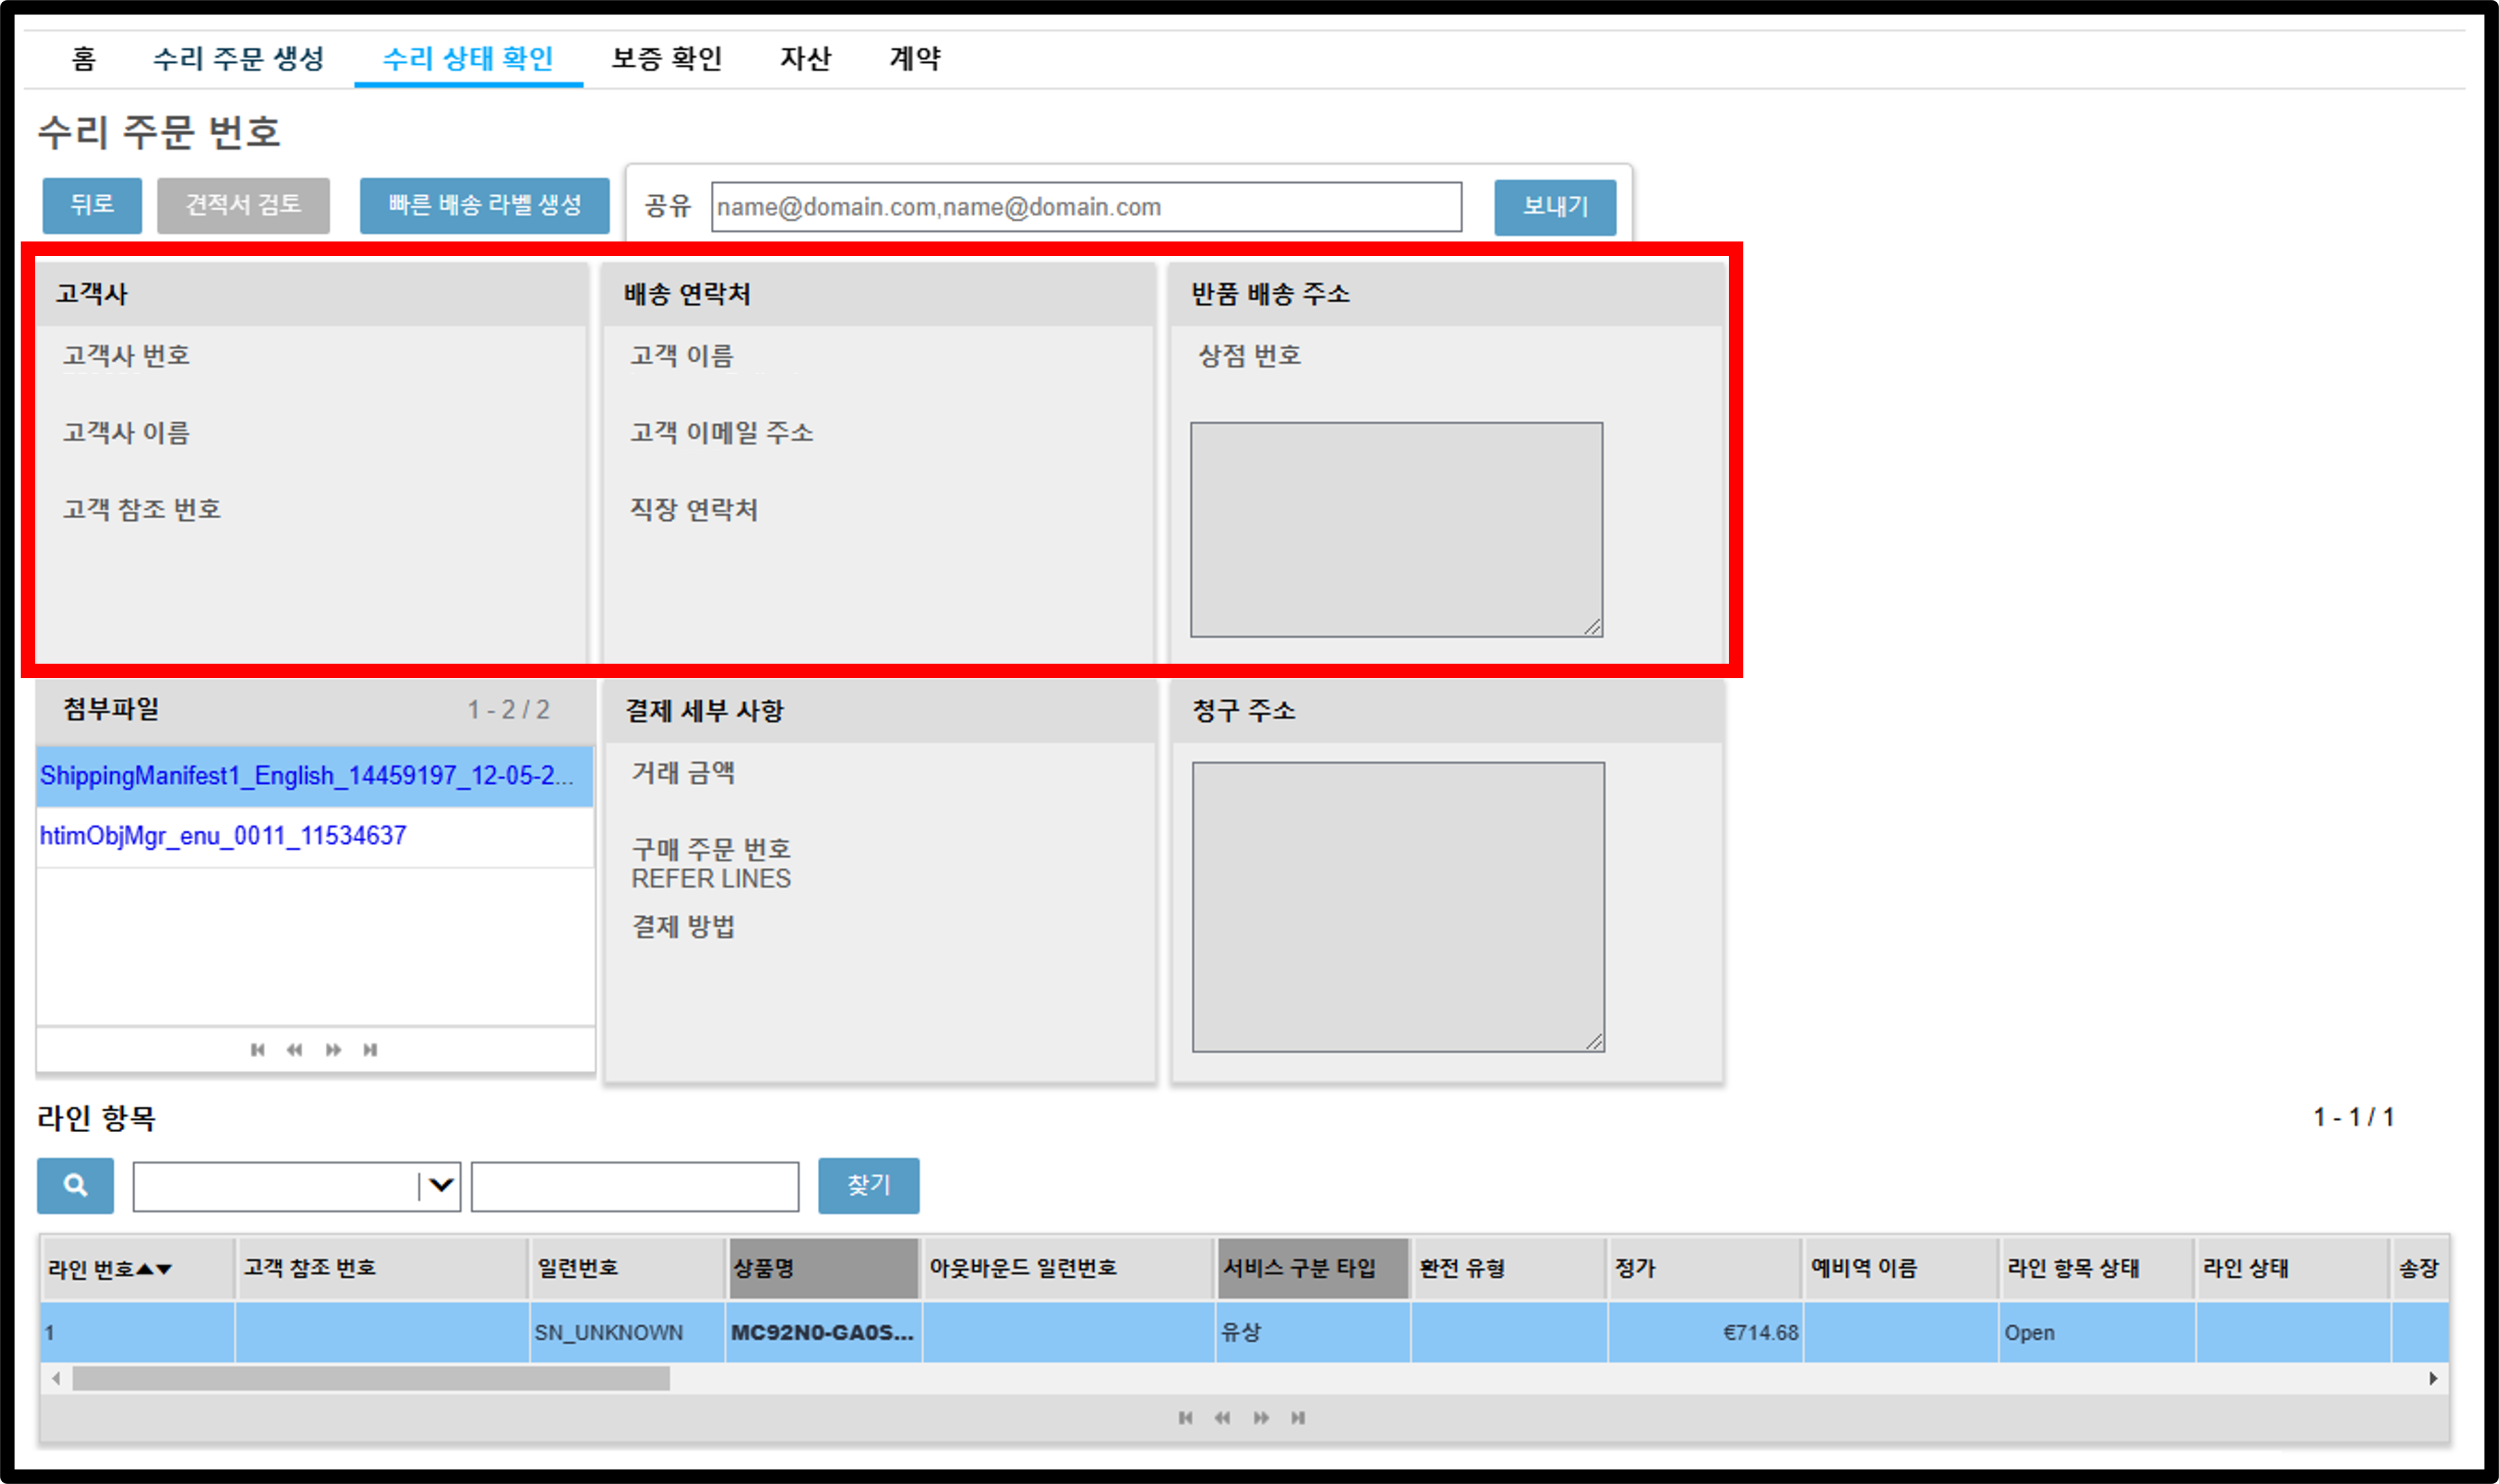Image resolution: width=2499 pixels, height=1484 pixels.
Task: Focus the 공유 email address input field
Action: [1086, 207]
